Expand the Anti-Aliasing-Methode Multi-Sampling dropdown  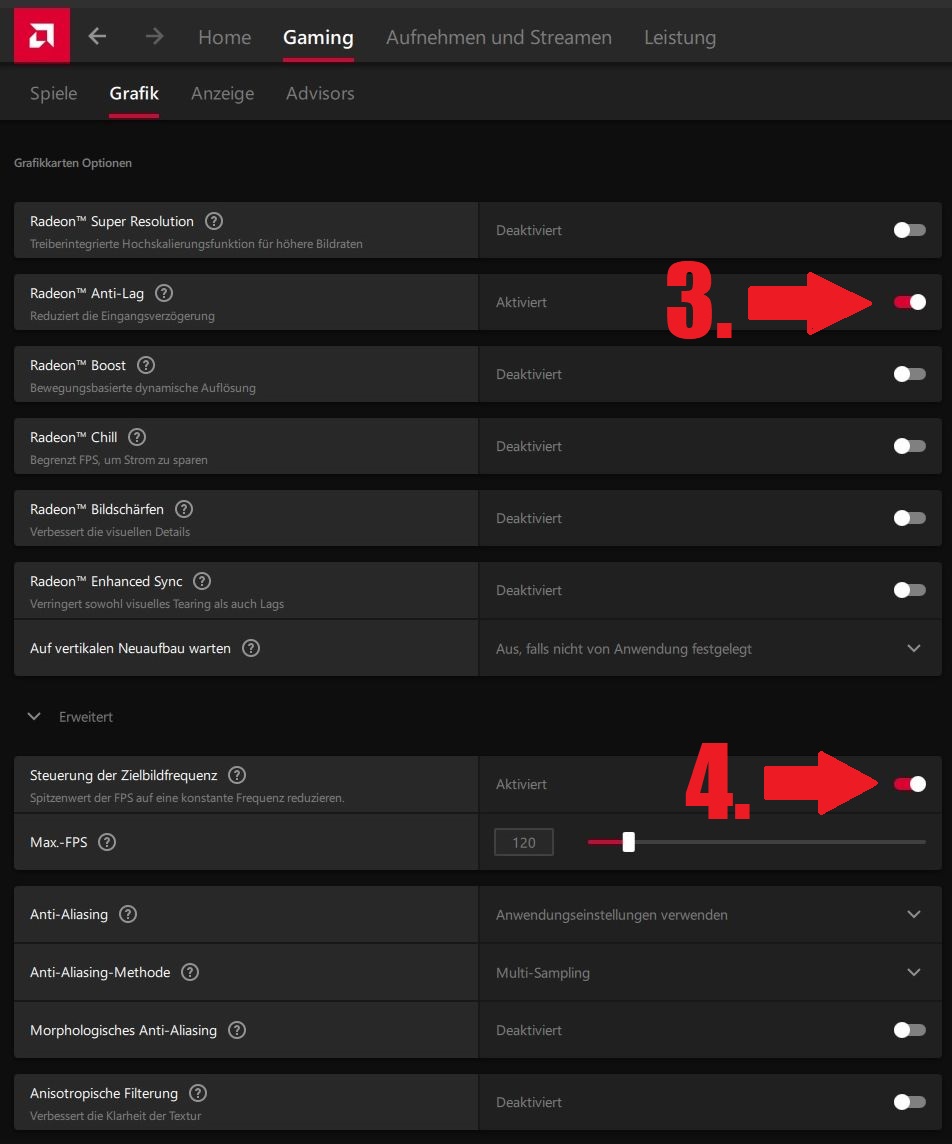click(710, 972)
